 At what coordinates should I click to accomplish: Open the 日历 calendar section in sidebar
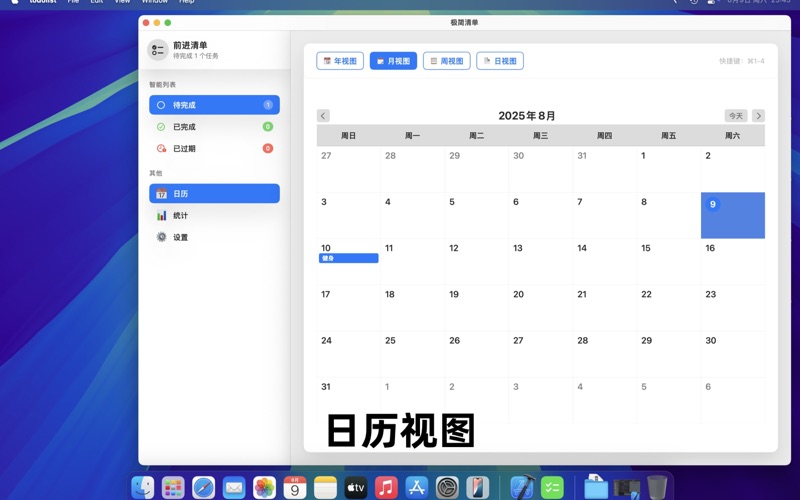[214, 194]
